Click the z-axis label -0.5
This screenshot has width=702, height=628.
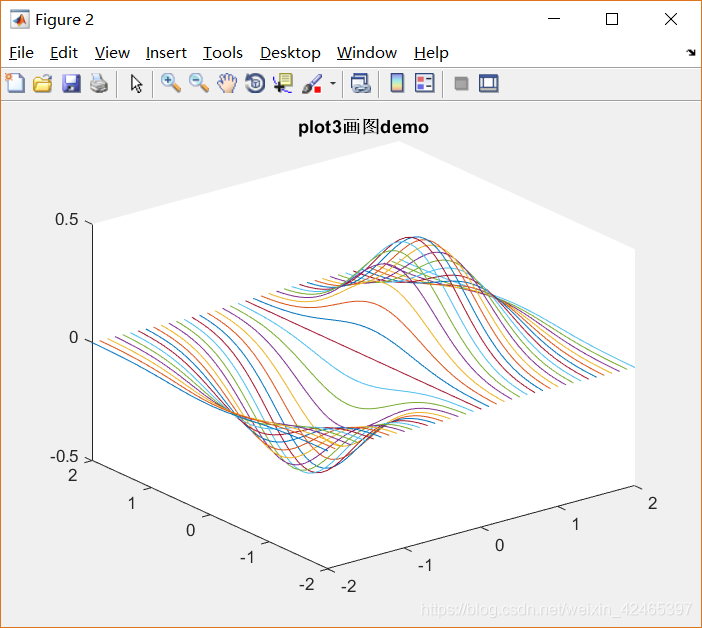point(64,457)
